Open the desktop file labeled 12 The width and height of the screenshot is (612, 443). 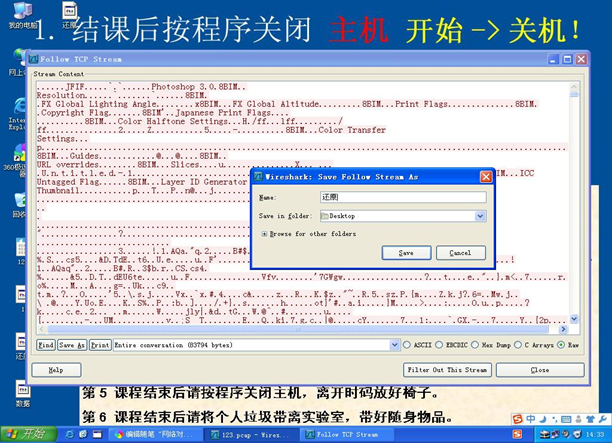point(20,252)
